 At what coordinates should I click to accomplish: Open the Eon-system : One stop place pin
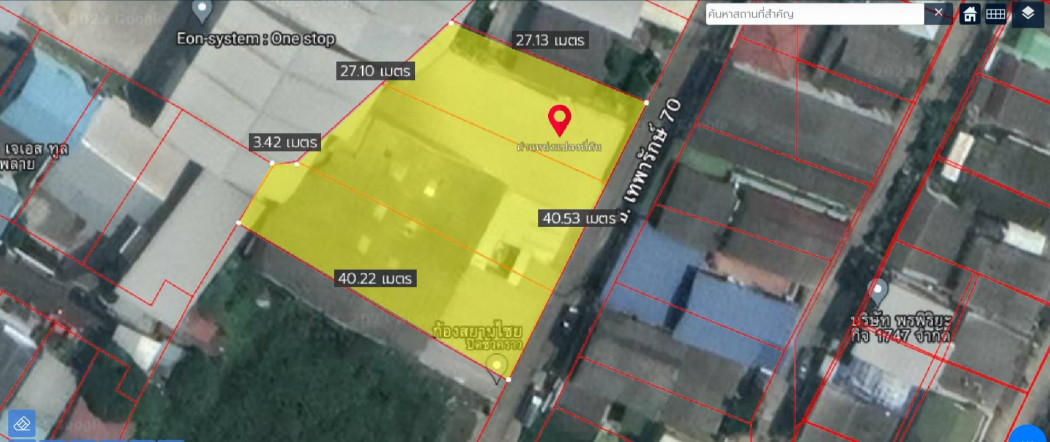tap(201, 11)
